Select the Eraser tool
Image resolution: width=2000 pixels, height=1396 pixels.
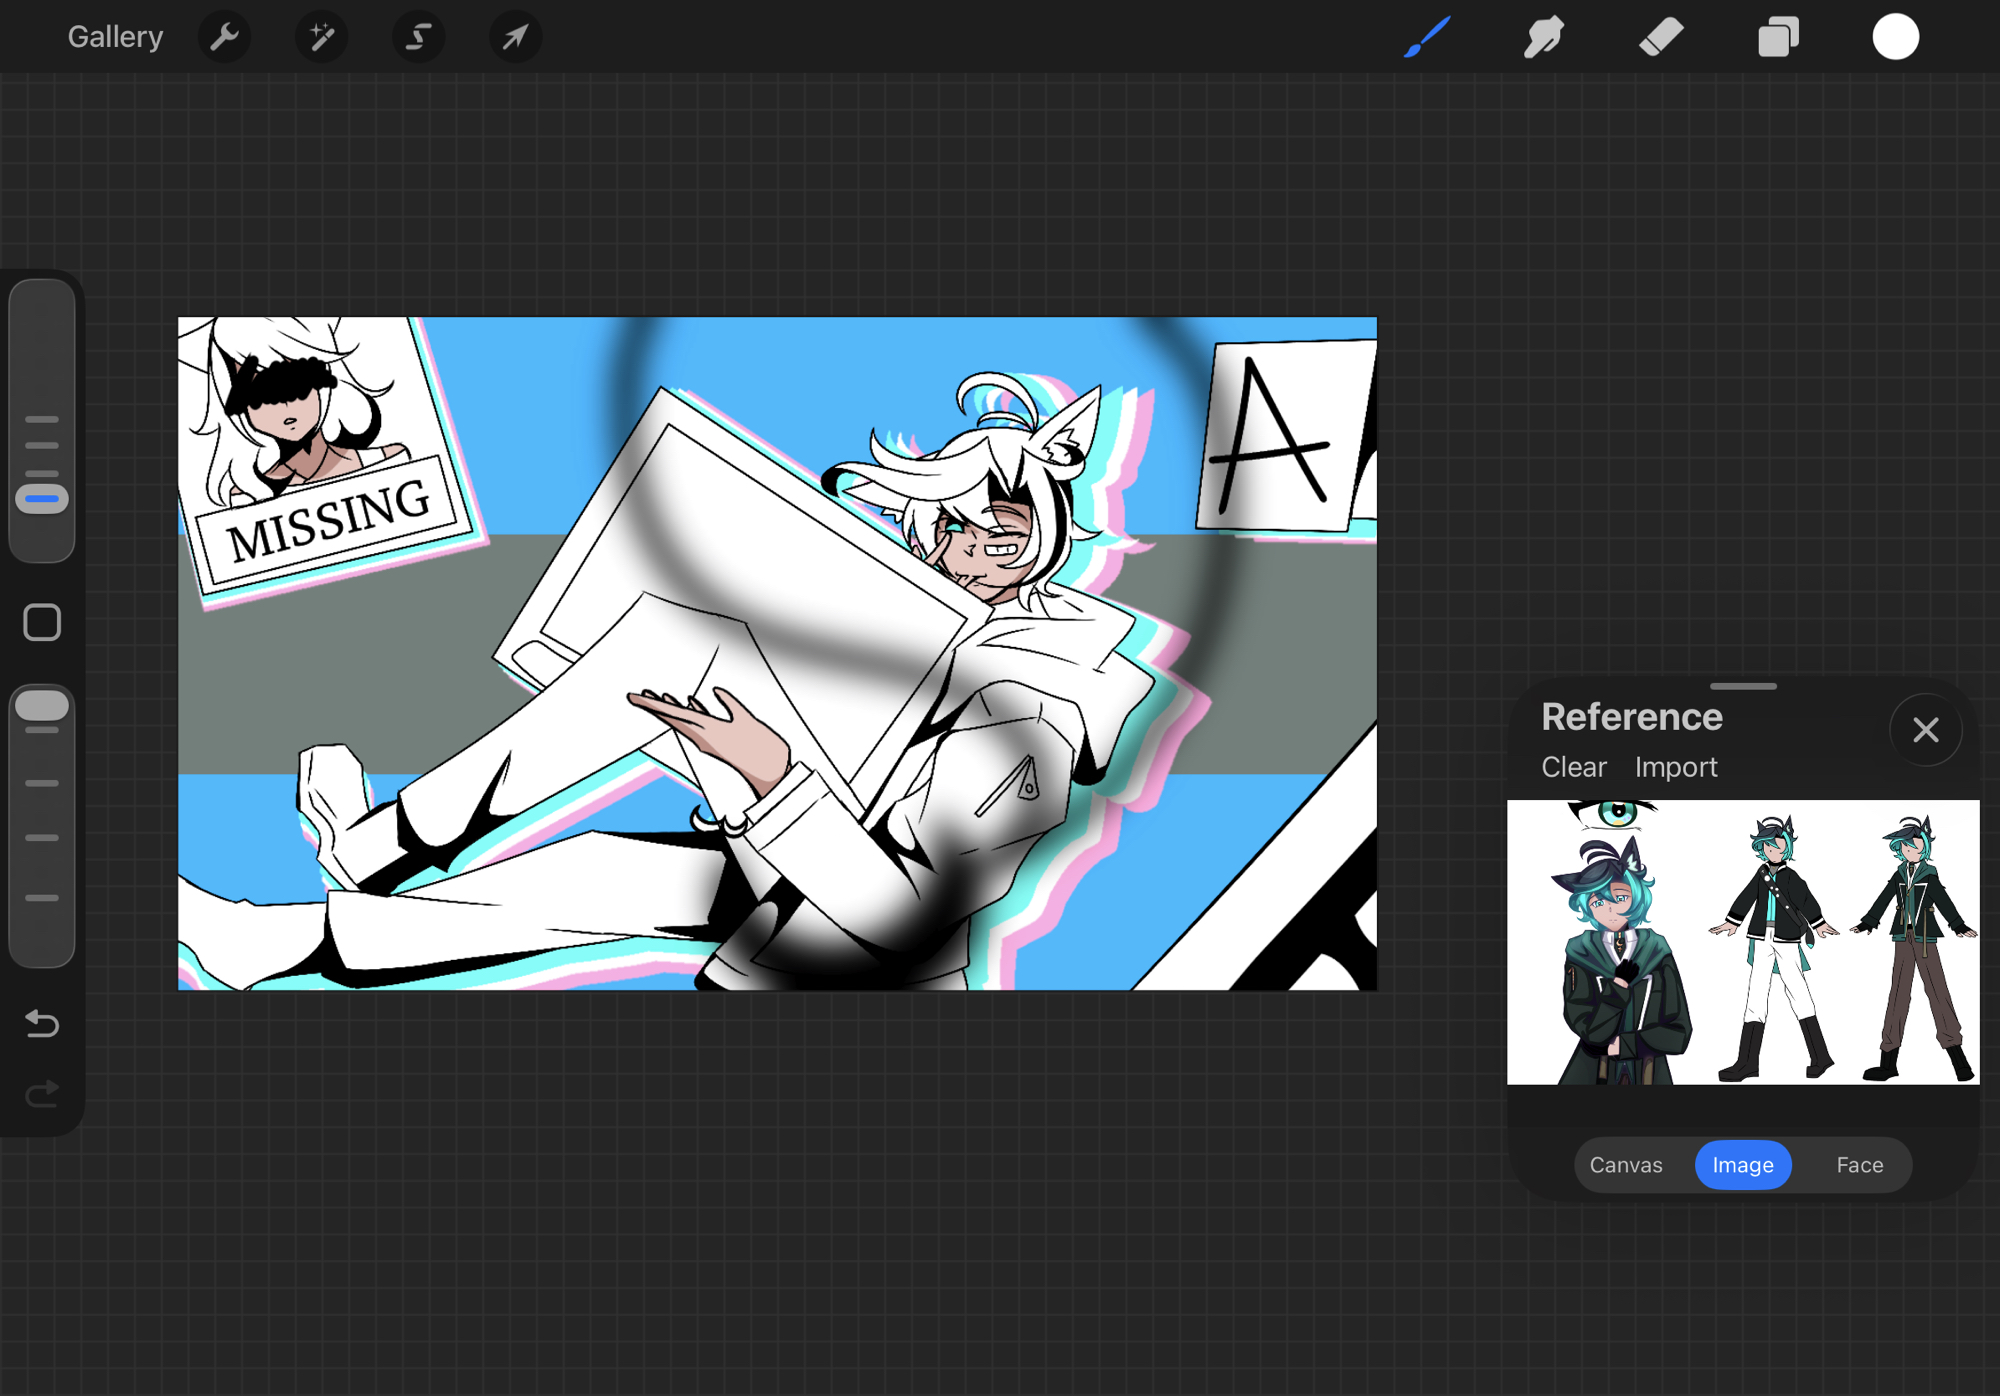(1661, 37)
